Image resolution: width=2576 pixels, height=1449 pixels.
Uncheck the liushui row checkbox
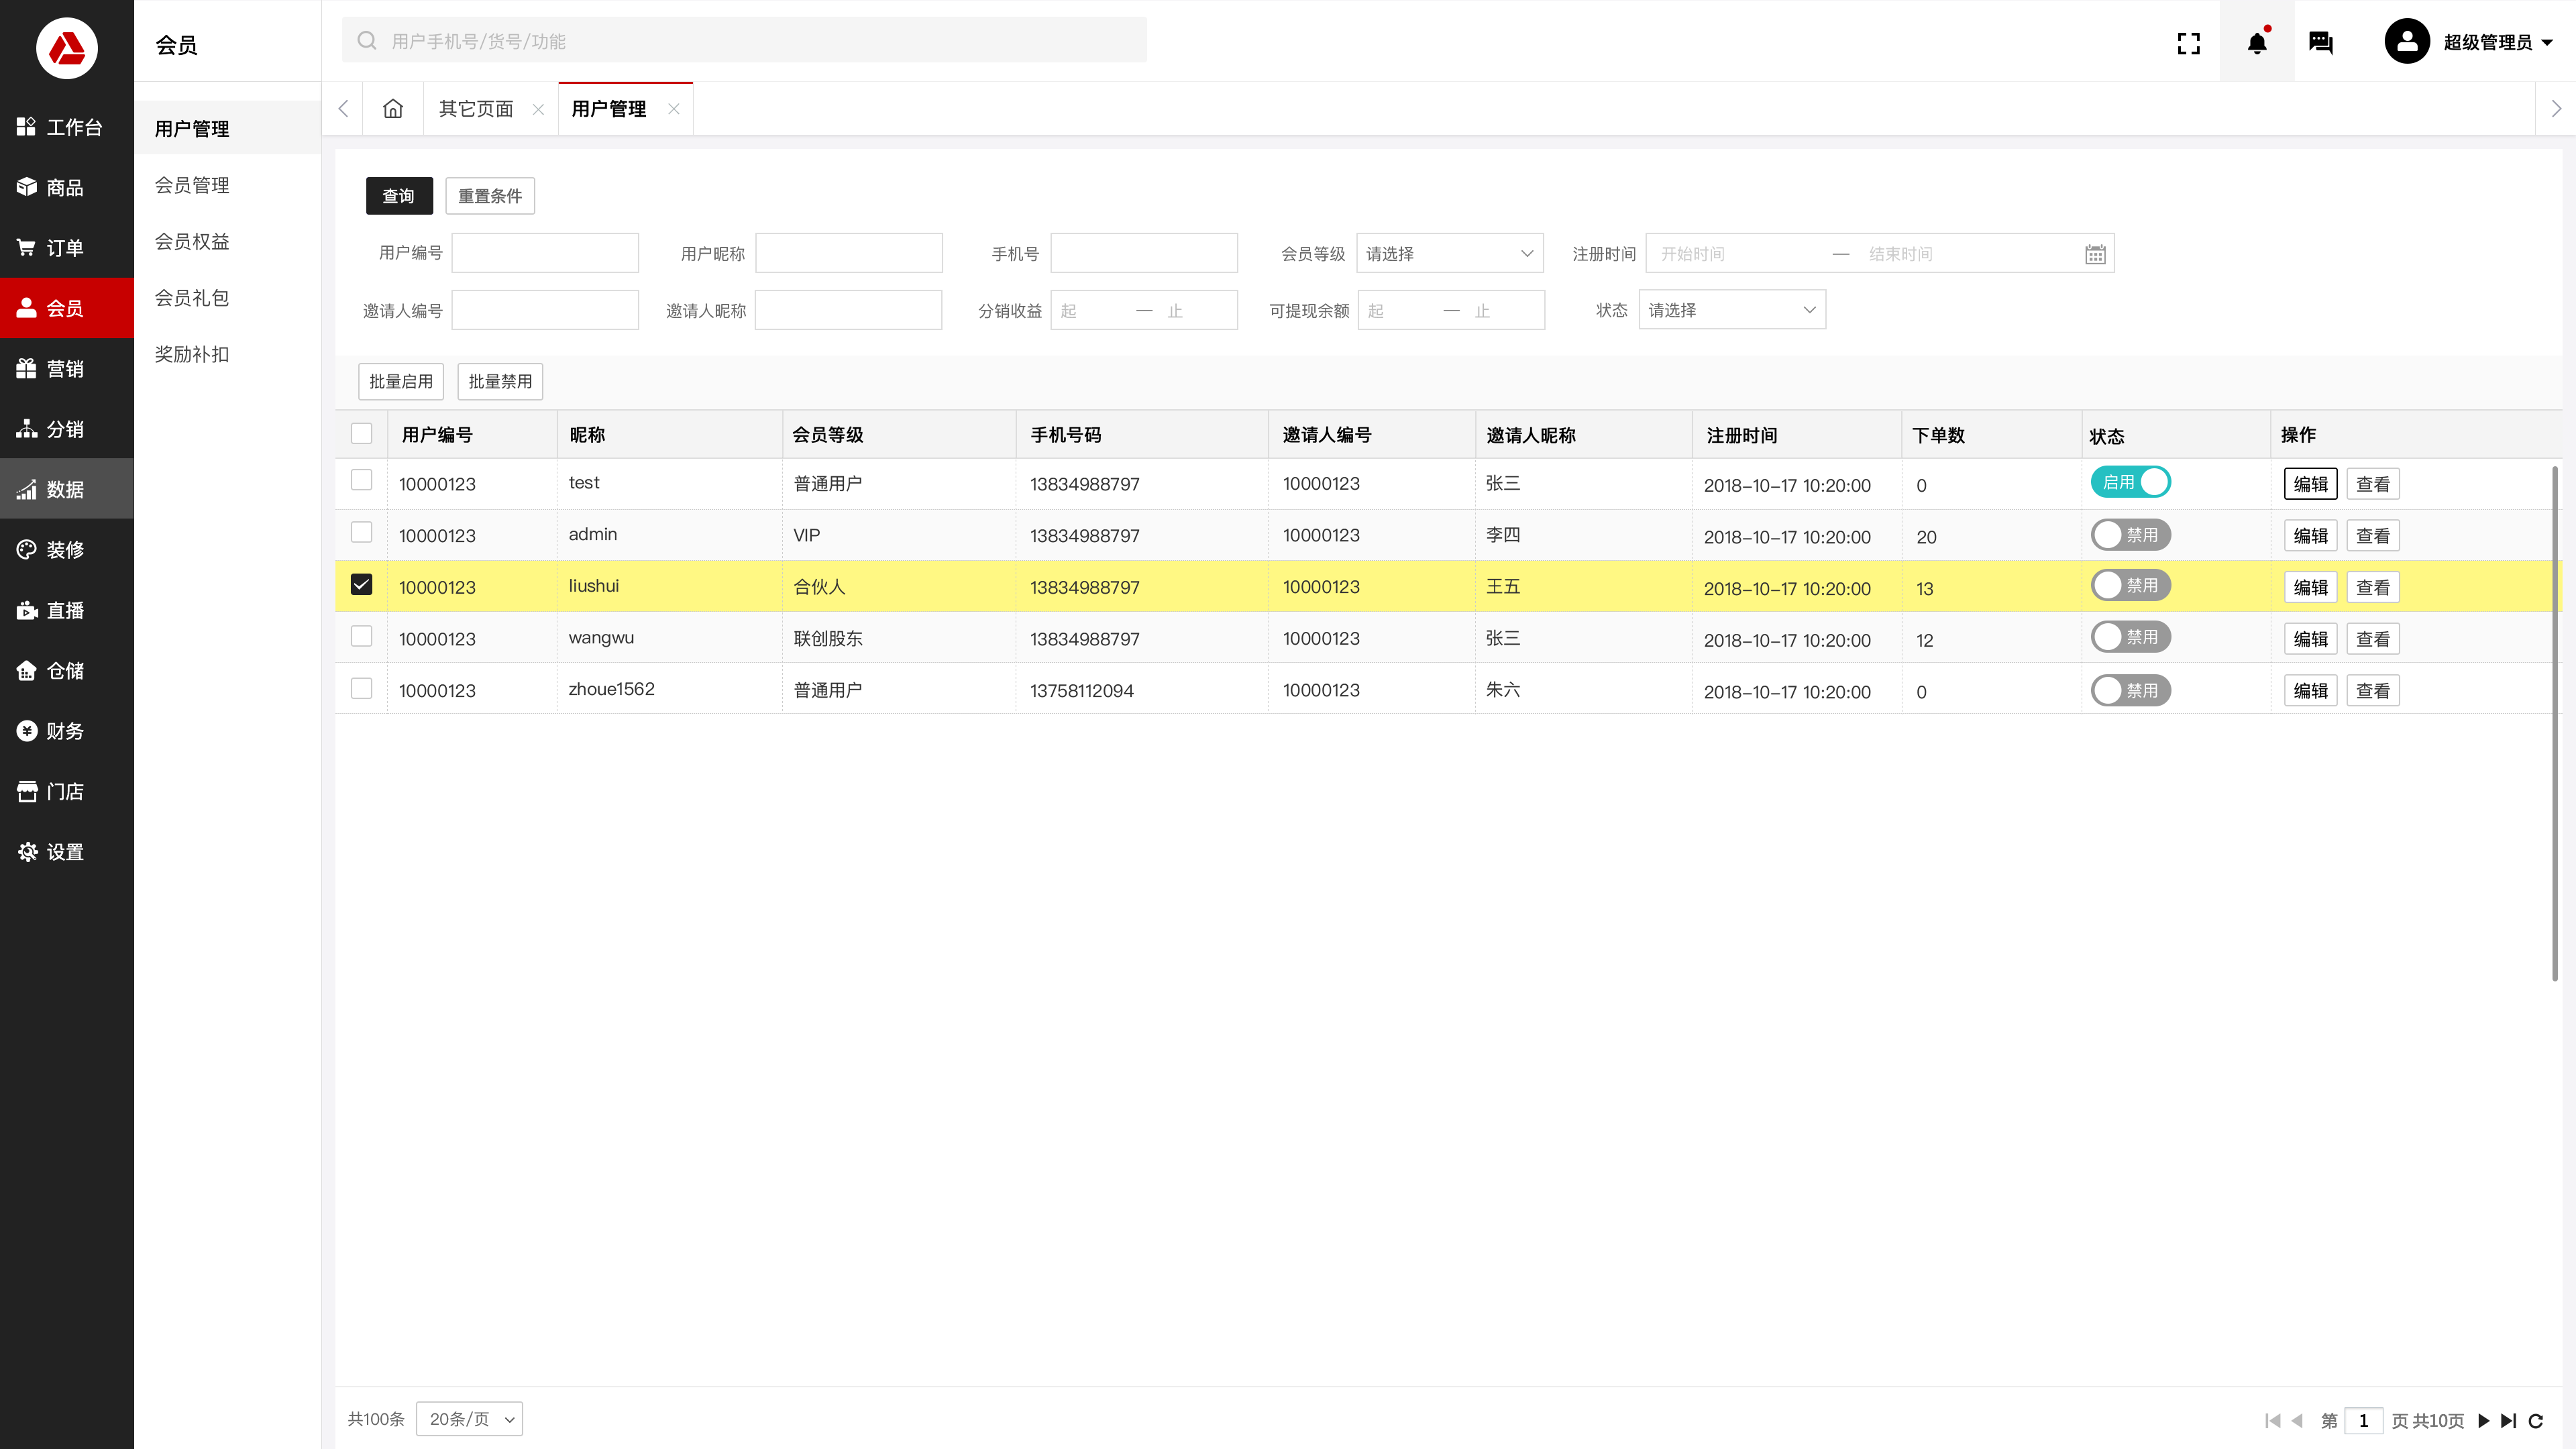tap(361, 585)
